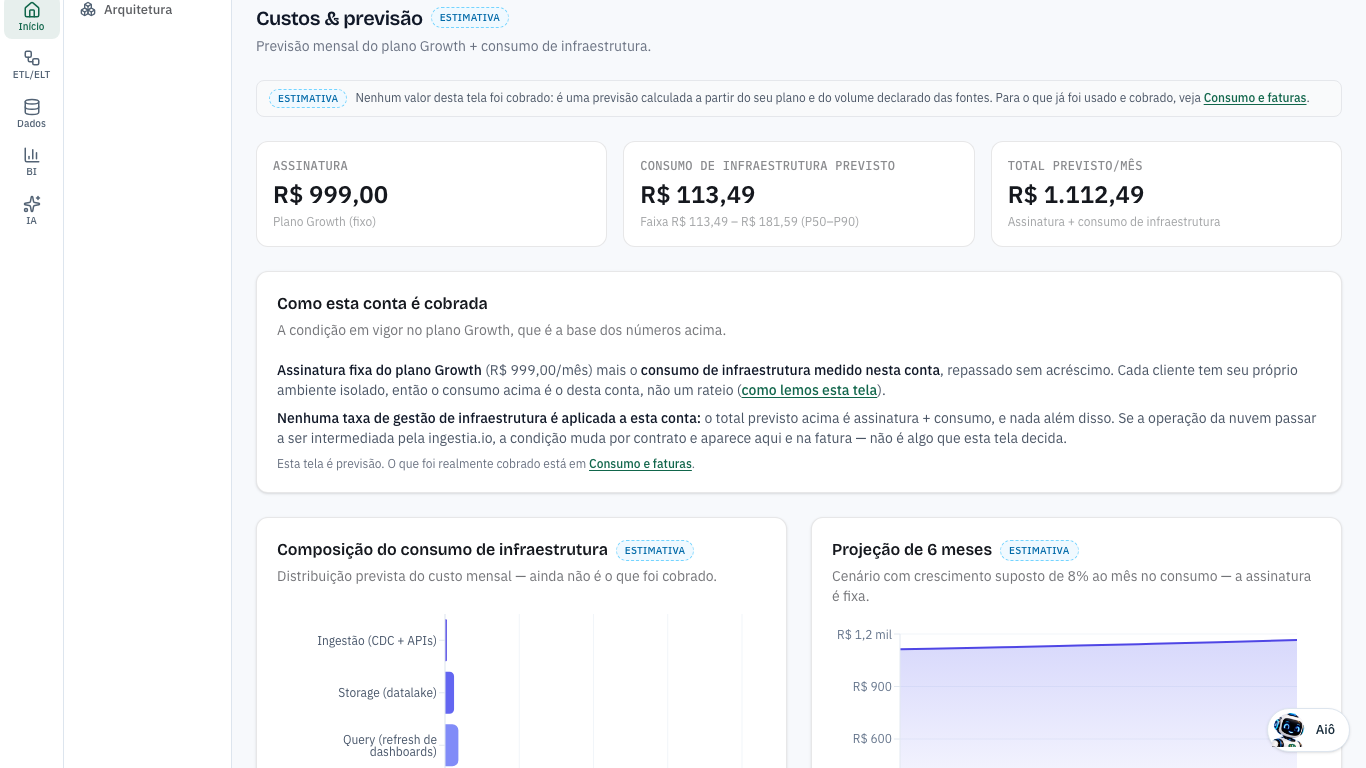The height and width of the screenshot is (768, 1366).
Task: Click the Storage (datalake) bar in chart
Action: pyautogui.click(x=450, y=693)
